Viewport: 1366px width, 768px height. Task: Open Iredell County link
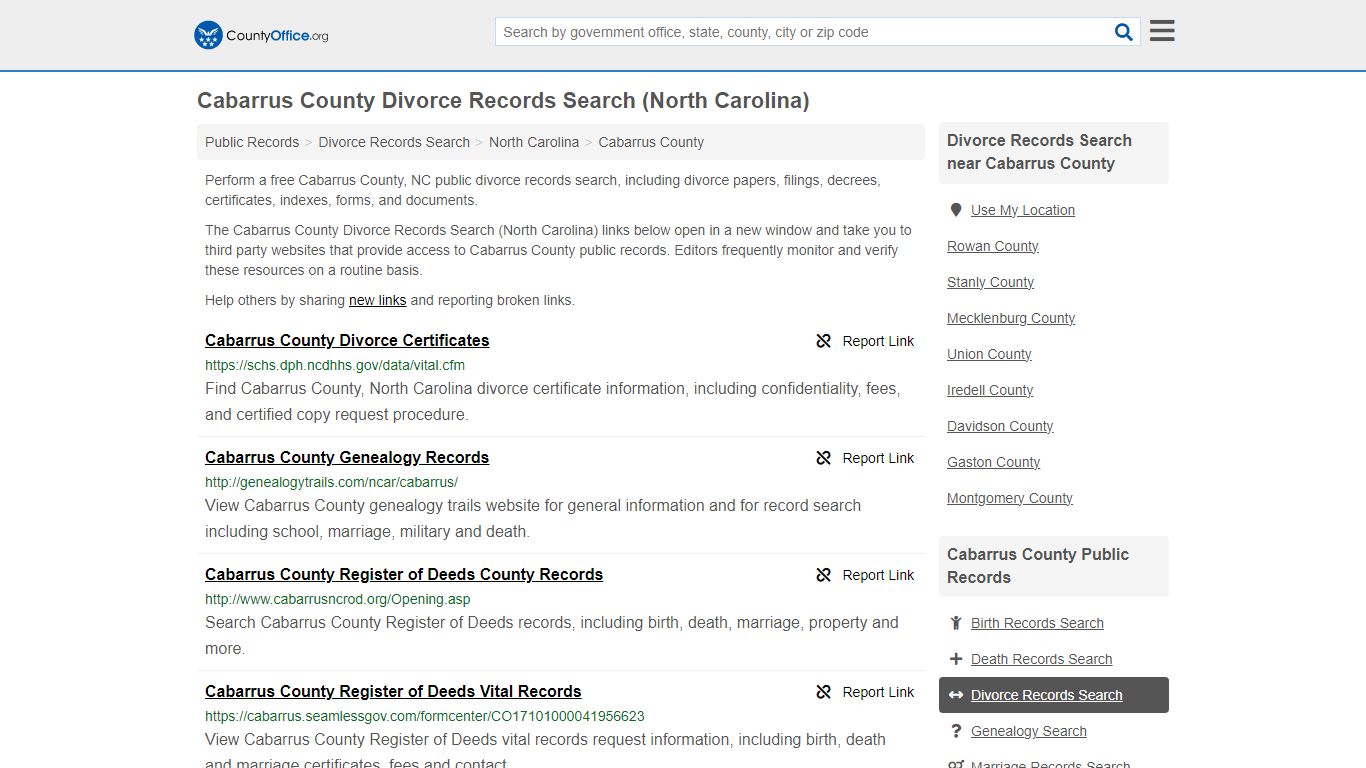pyautogui.click(x=990, y=390)
